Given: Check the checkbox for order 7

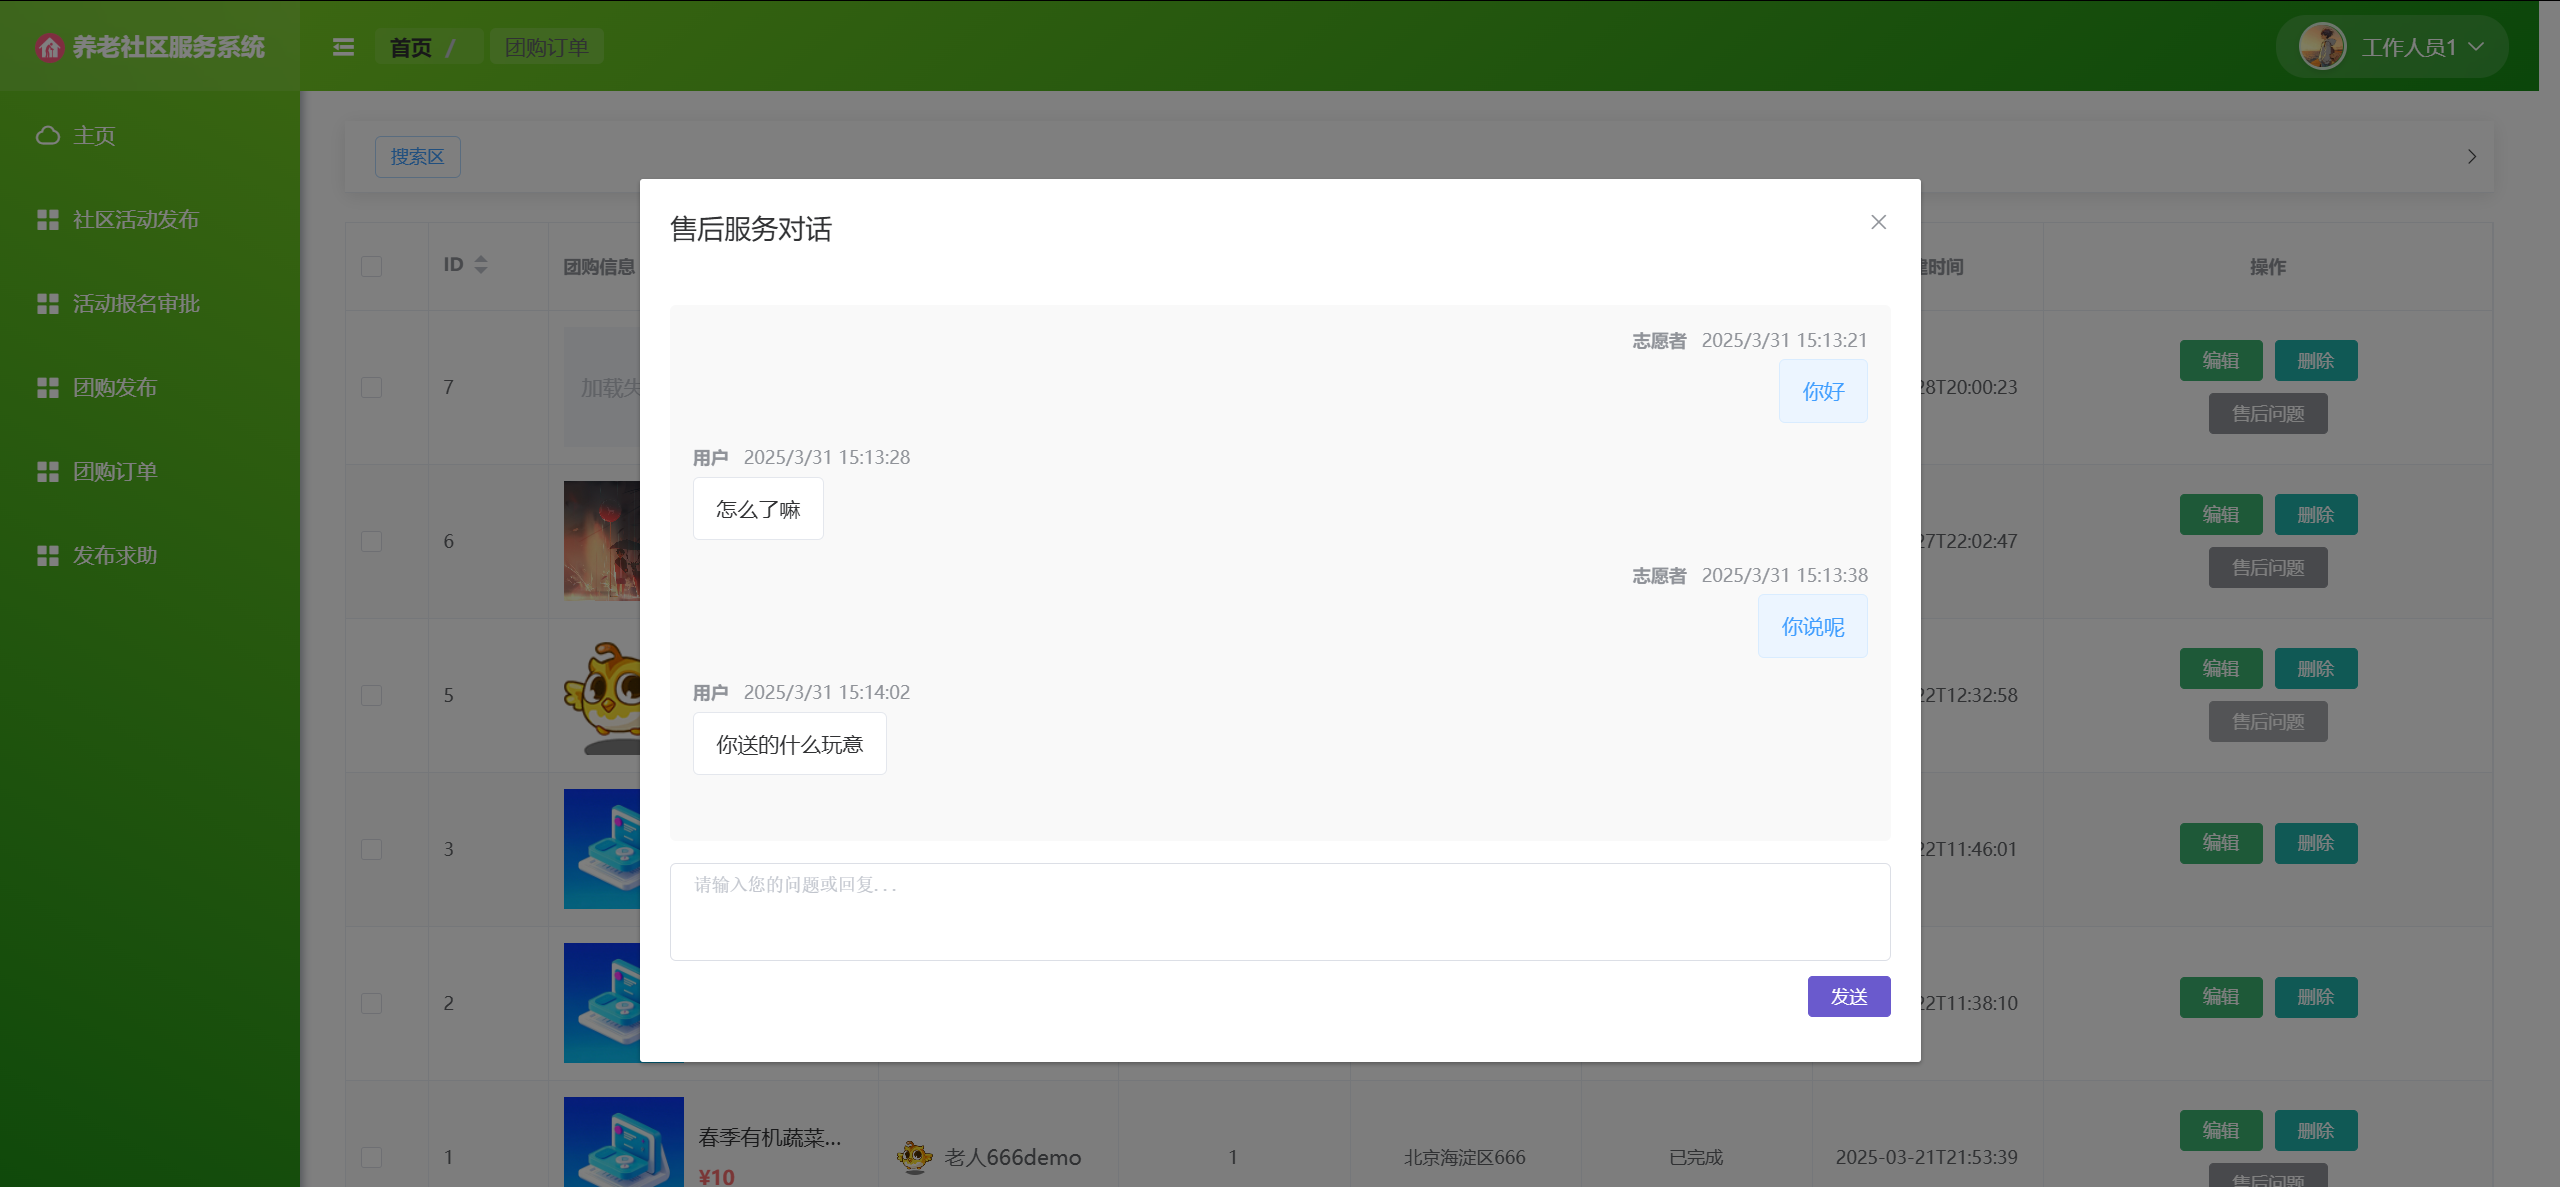Looking at the screenshot, I should click(371, 387).
